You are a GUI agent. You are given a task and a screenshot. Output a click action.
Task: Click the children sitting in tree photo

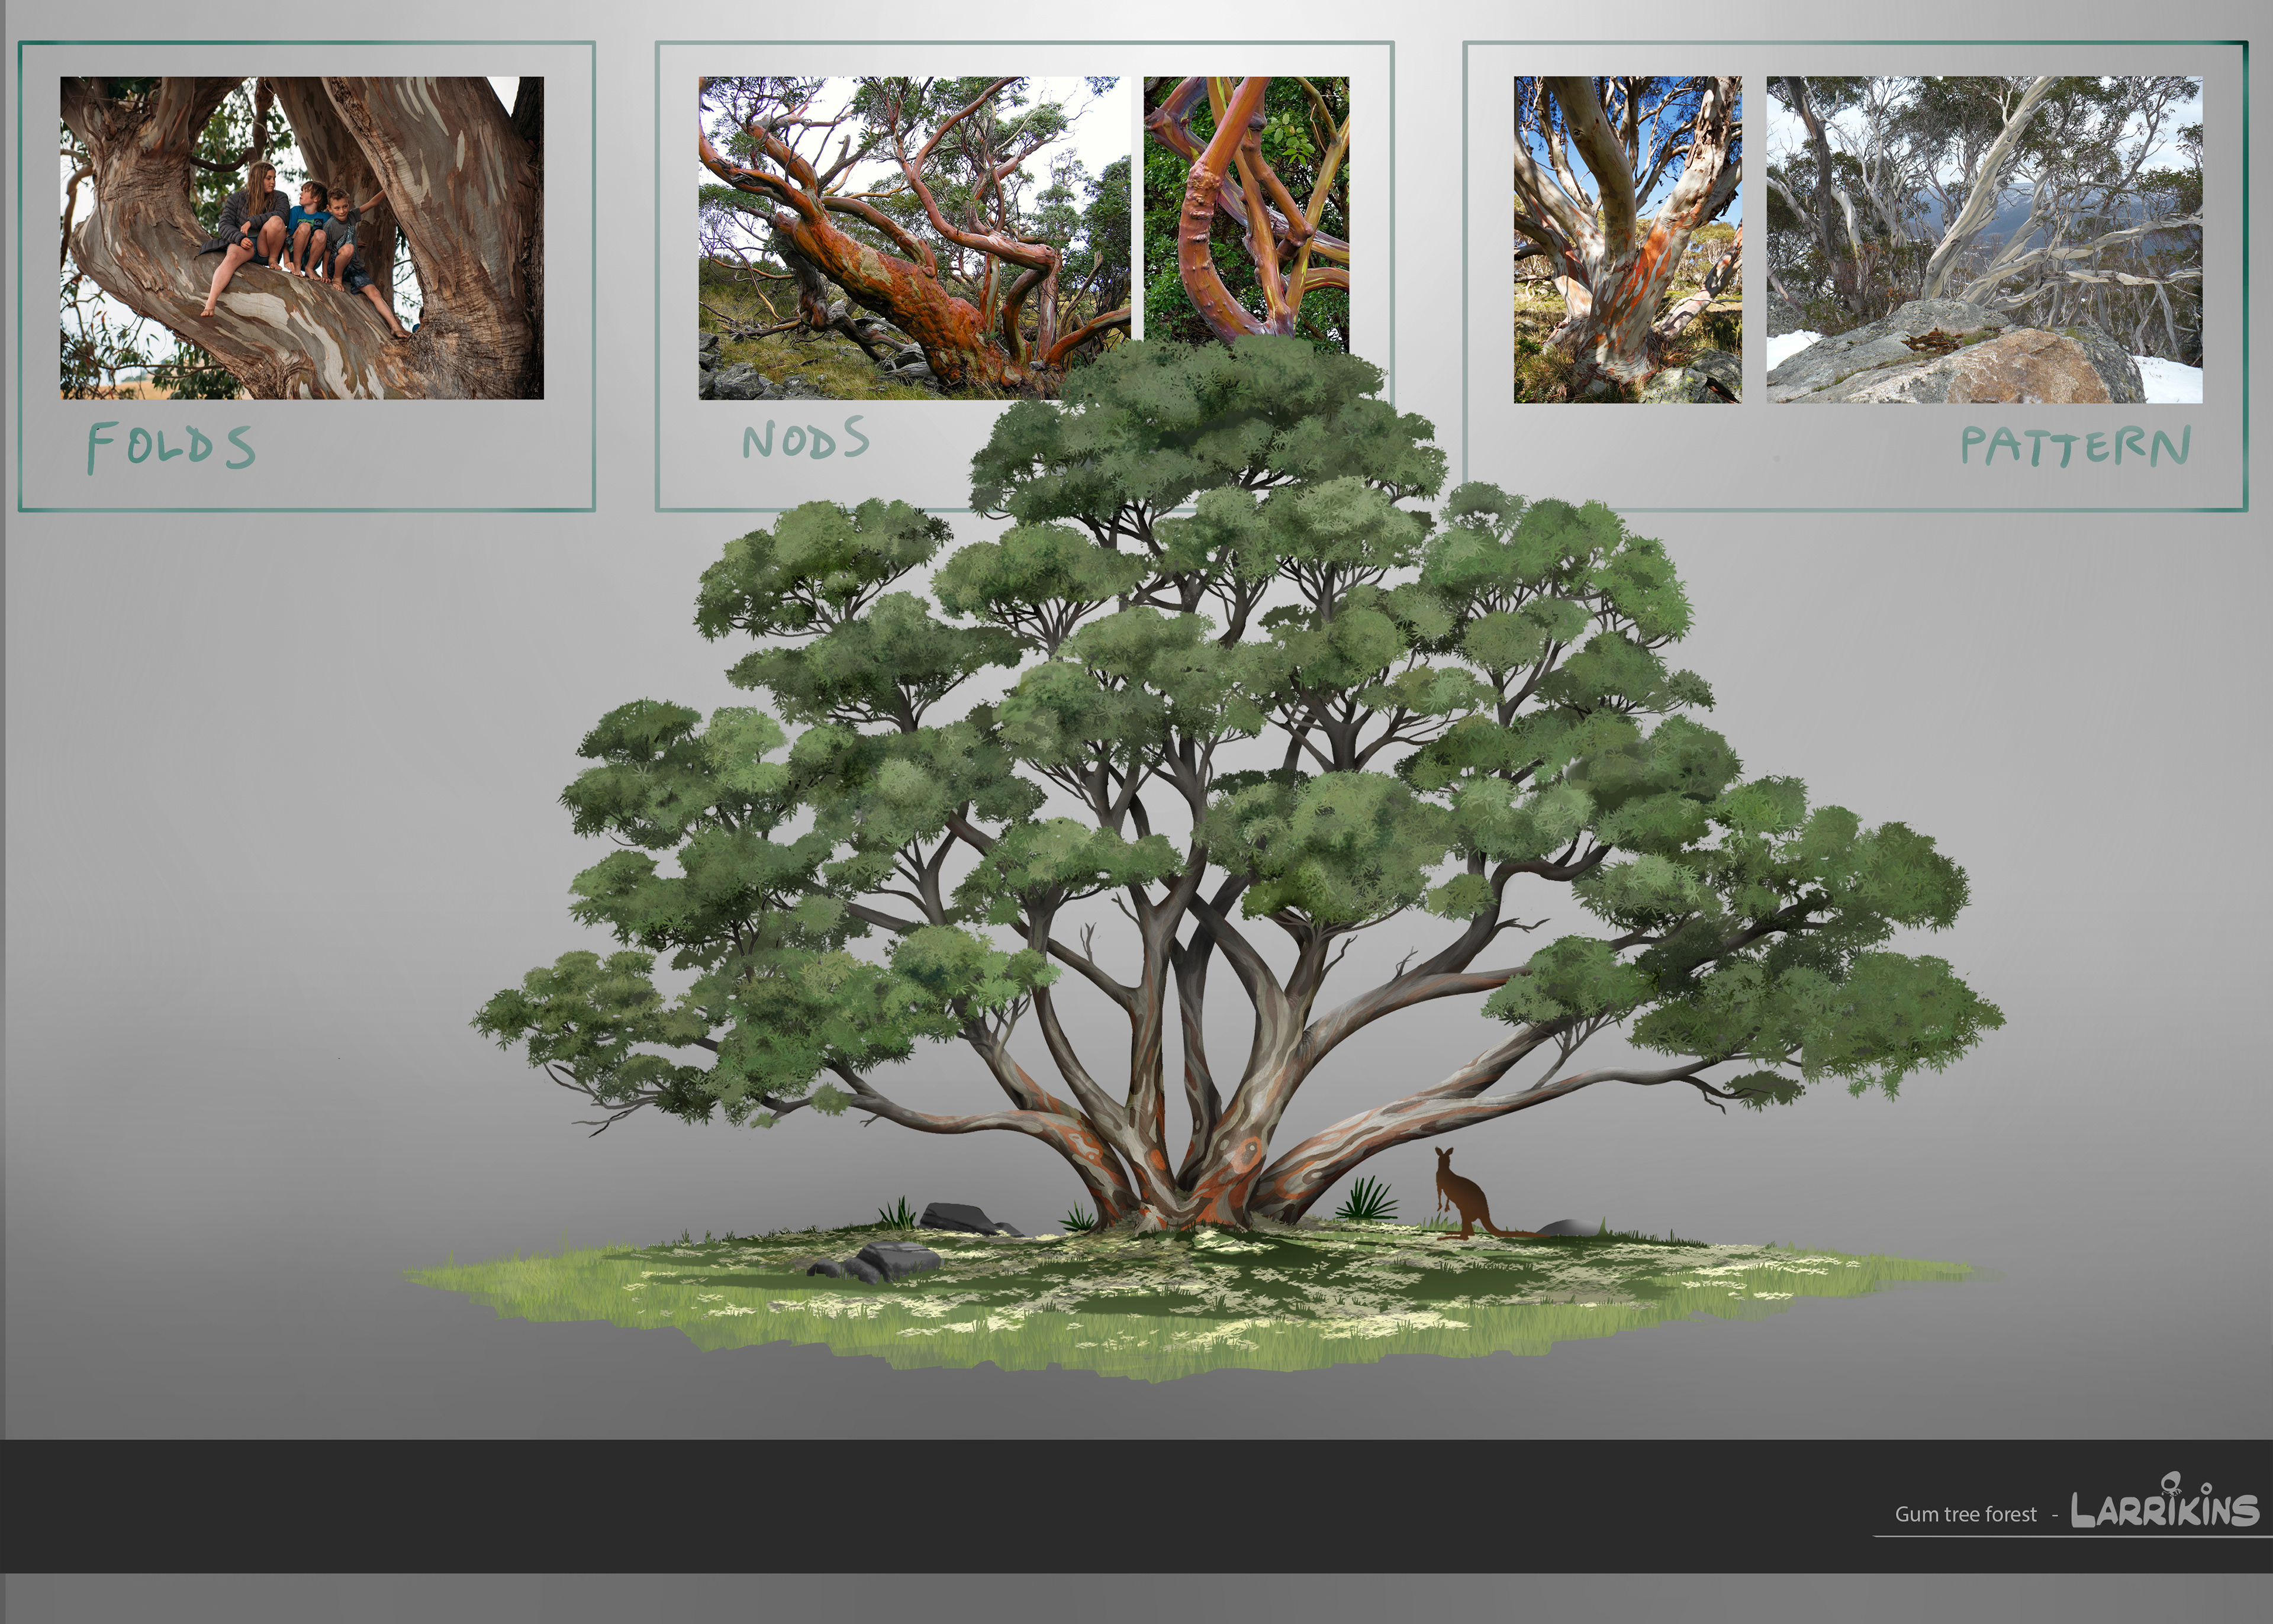tap(301, 238)
